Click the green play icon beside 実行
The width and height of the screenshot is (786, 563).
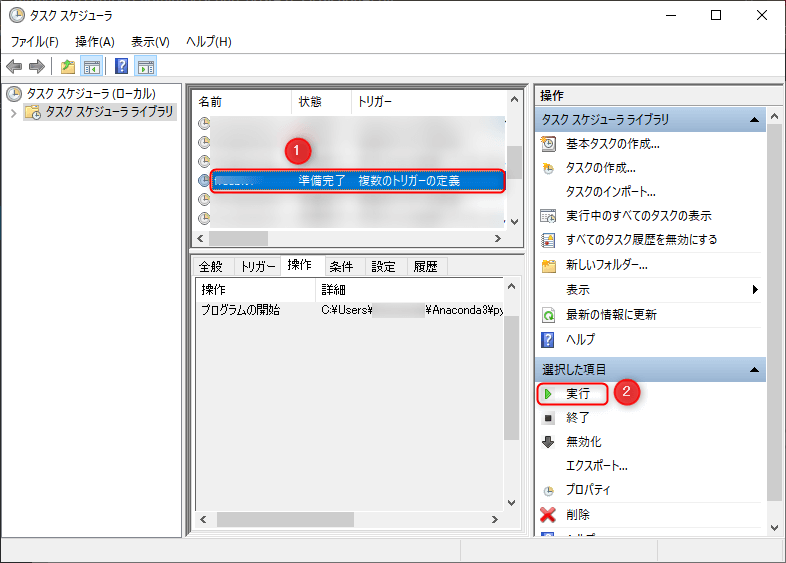(548, 394)
